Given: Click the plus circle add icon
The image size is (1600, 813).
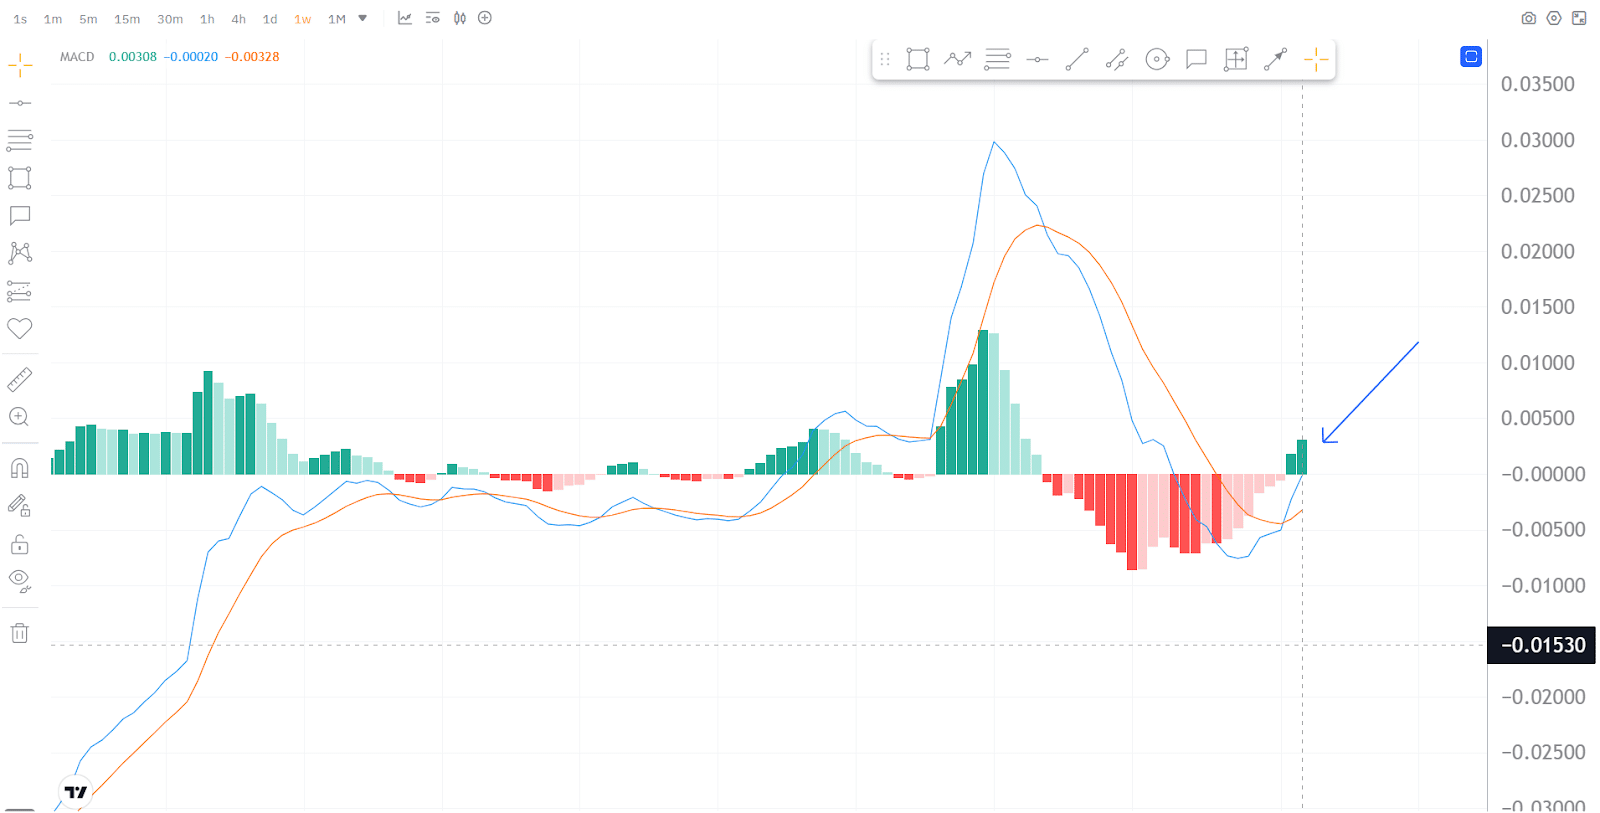Looking at the screenshot, I should click(x=485, y=18).
